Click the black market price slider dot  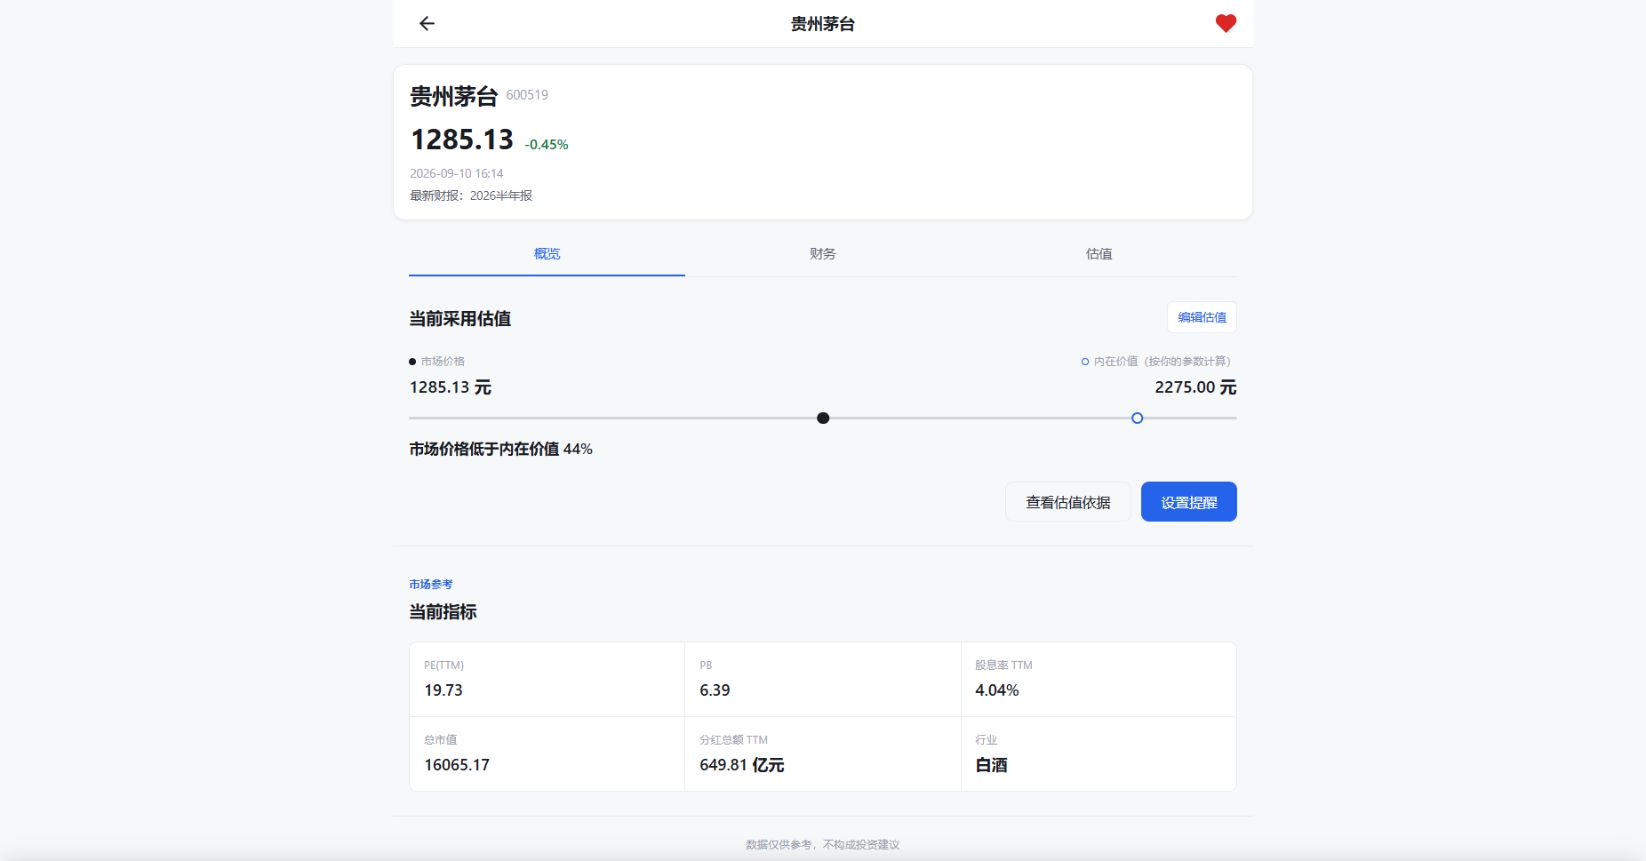pyautogui.click(x=823, y=418)
